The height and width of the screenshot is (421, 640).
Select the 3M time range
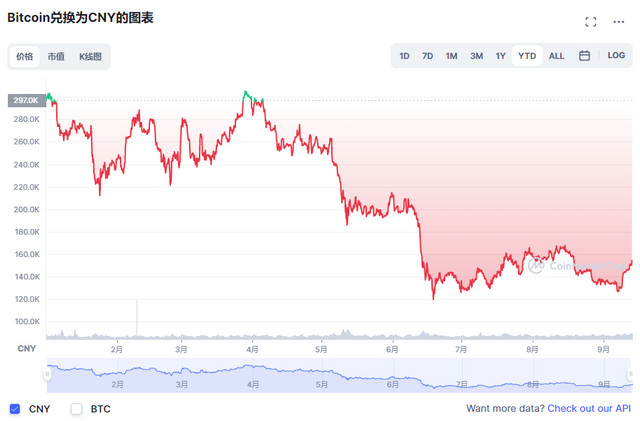point(476,56)
